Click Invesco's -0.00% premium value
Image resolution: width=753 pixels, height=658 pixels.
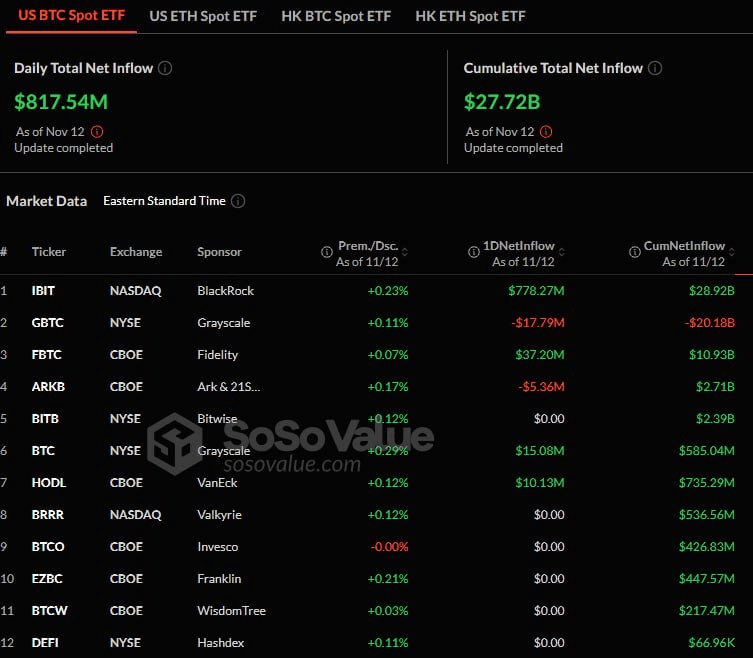coord(389,547)
